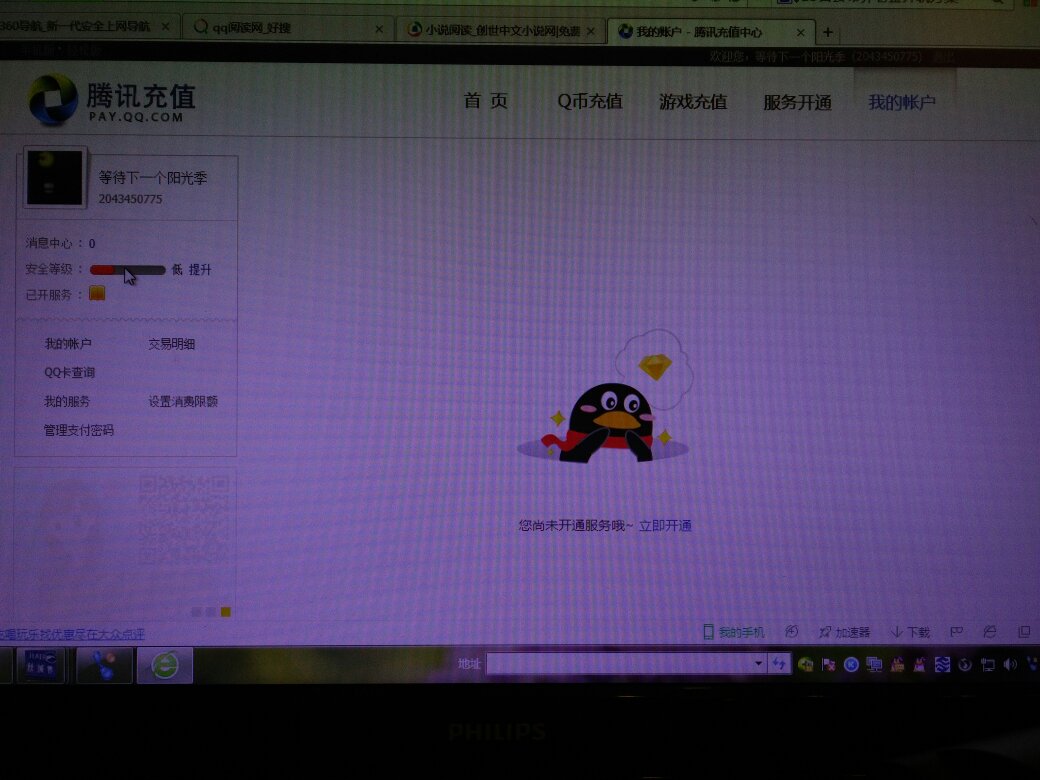Screen dimensions: 1040x780
Task: Open 管理支付密码 in the sidebar
Action: click(78, 430)
